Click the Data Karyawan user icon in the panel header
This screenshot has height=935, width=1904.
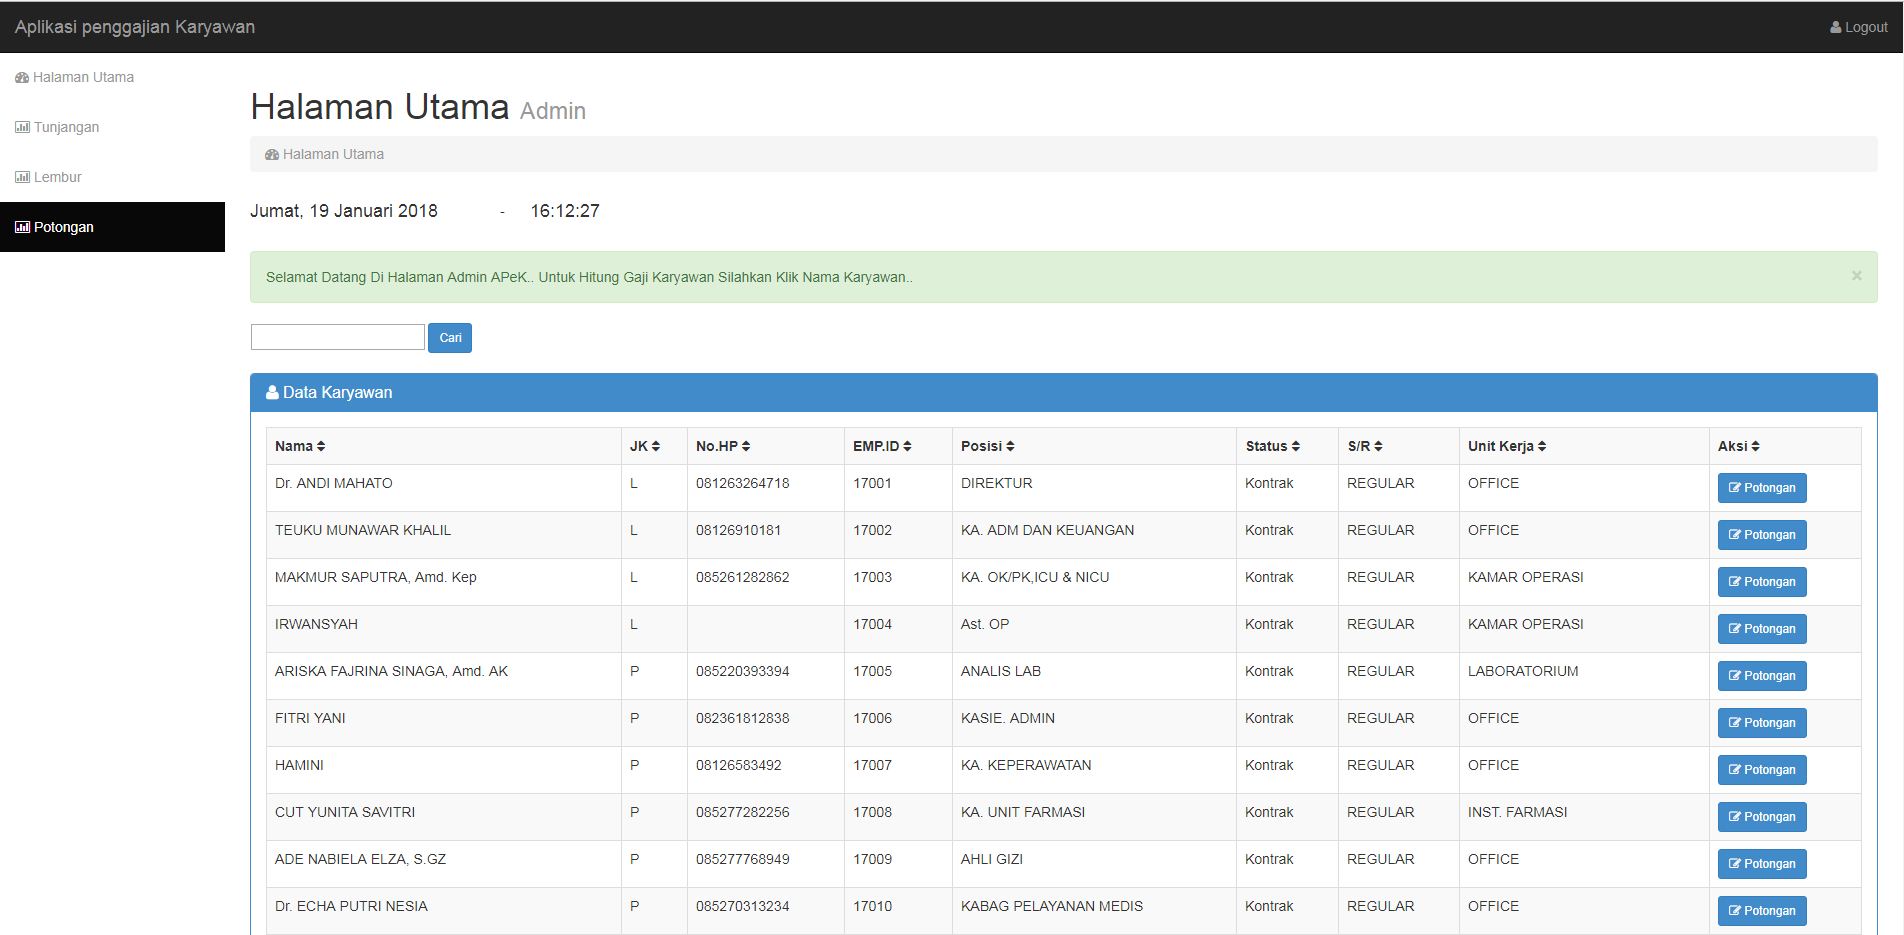click(x=272, y=392)
